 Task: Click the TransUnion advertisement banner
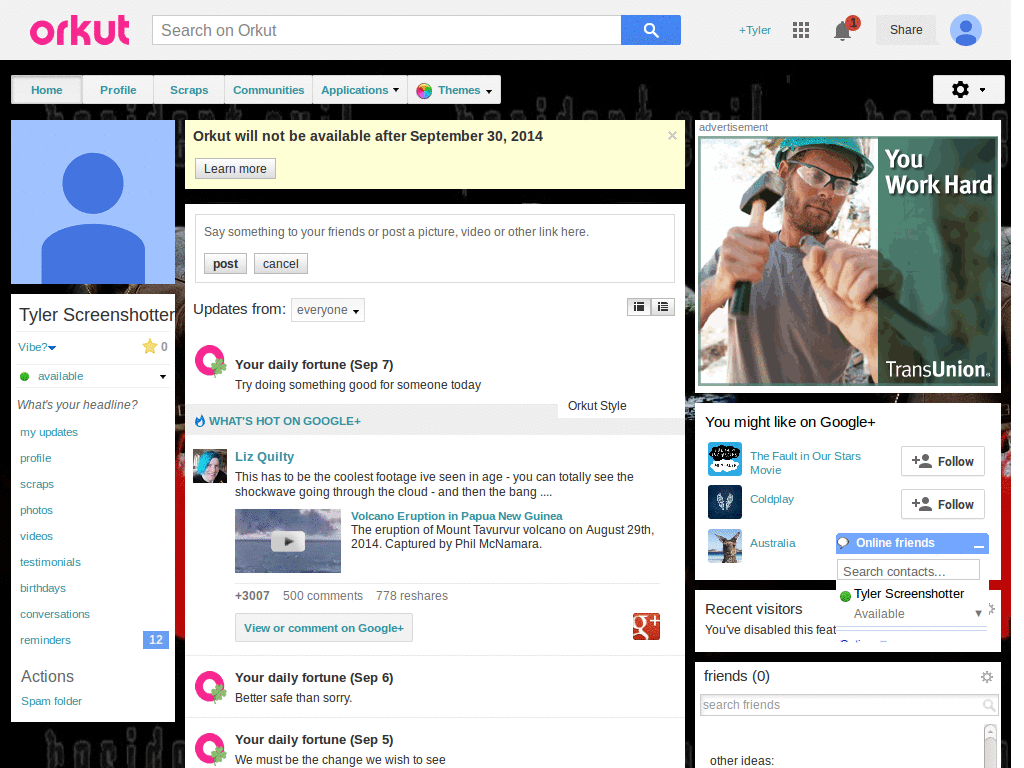(x=848, y=261)
